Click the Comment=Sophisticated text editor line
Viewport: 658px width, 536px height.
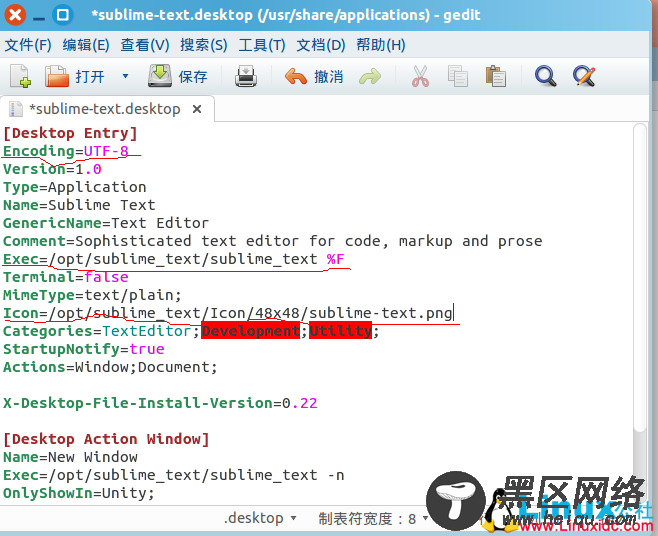tap(273, 241)
